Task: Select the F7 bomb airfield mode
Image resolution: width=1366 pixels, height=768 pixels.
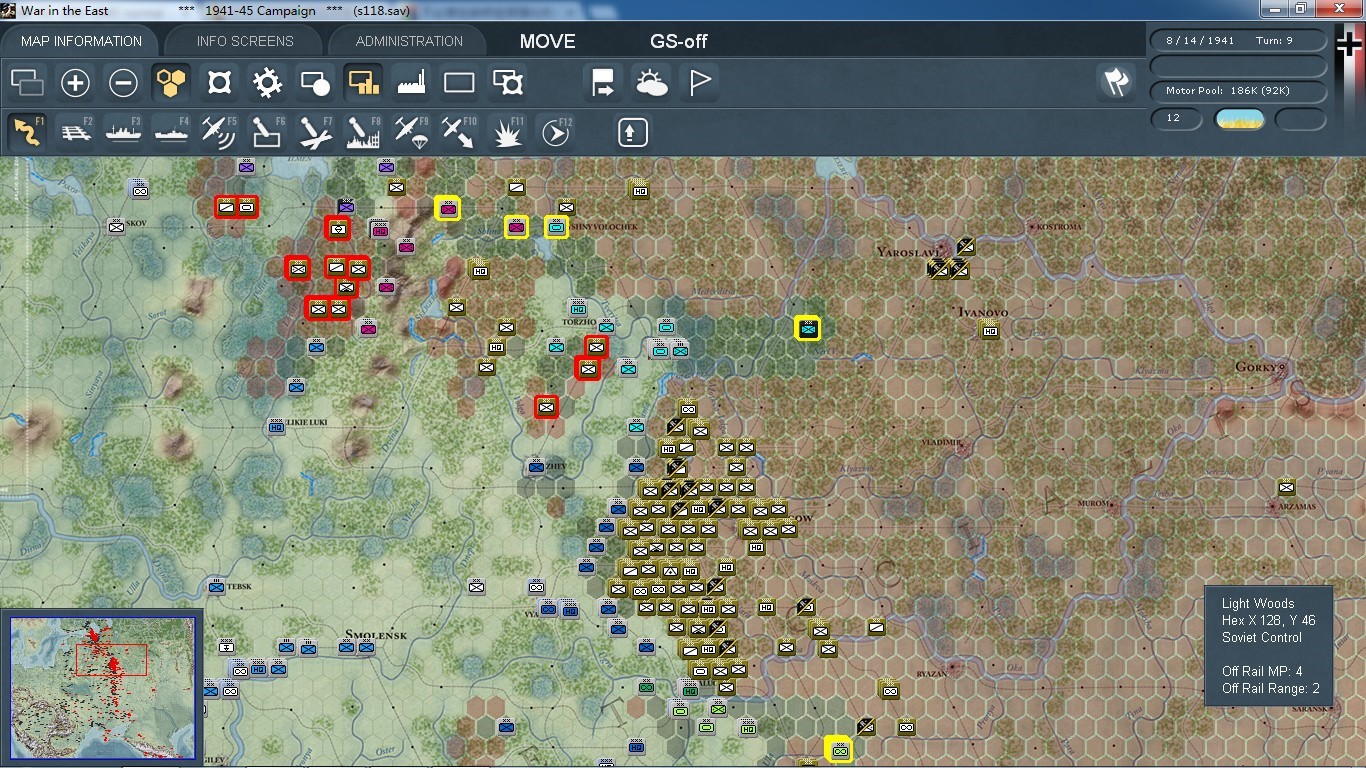Action: pyautogui.click(x=315, y=132)
